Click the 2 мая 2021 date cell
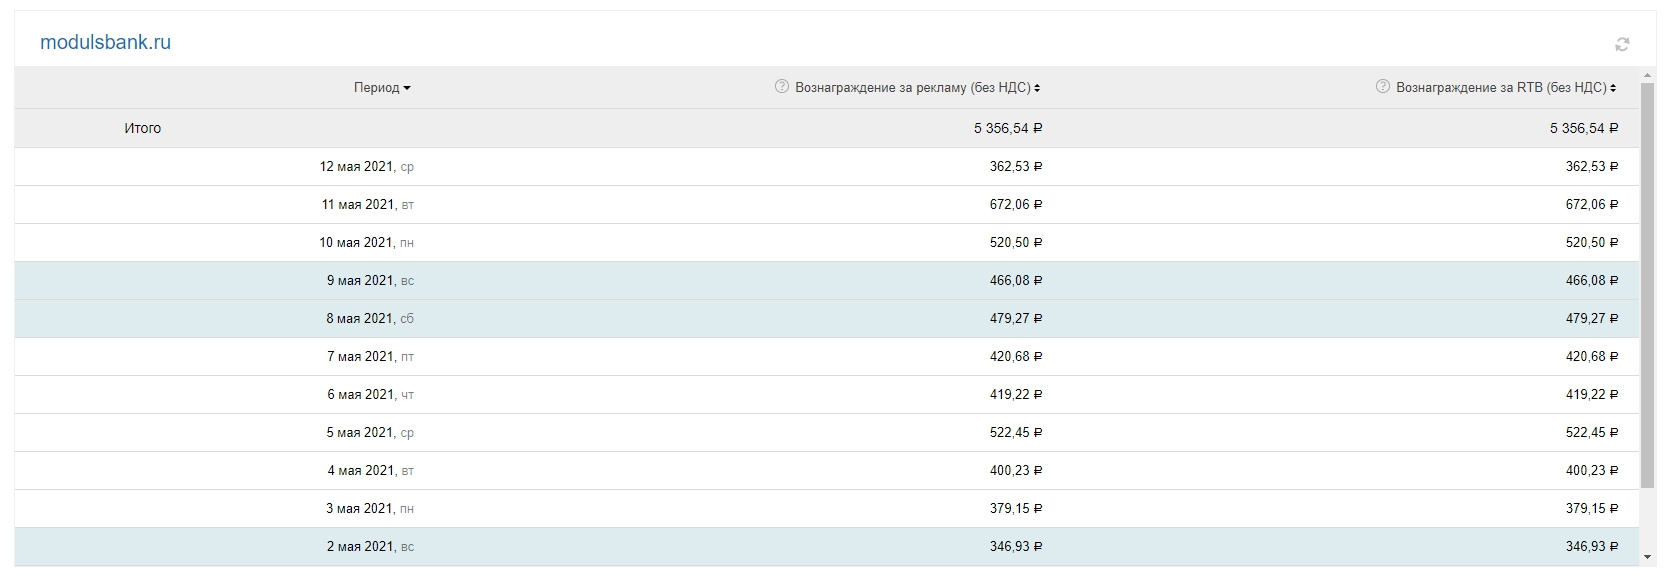Screen dimensions: 1680x585 (366, 547)
